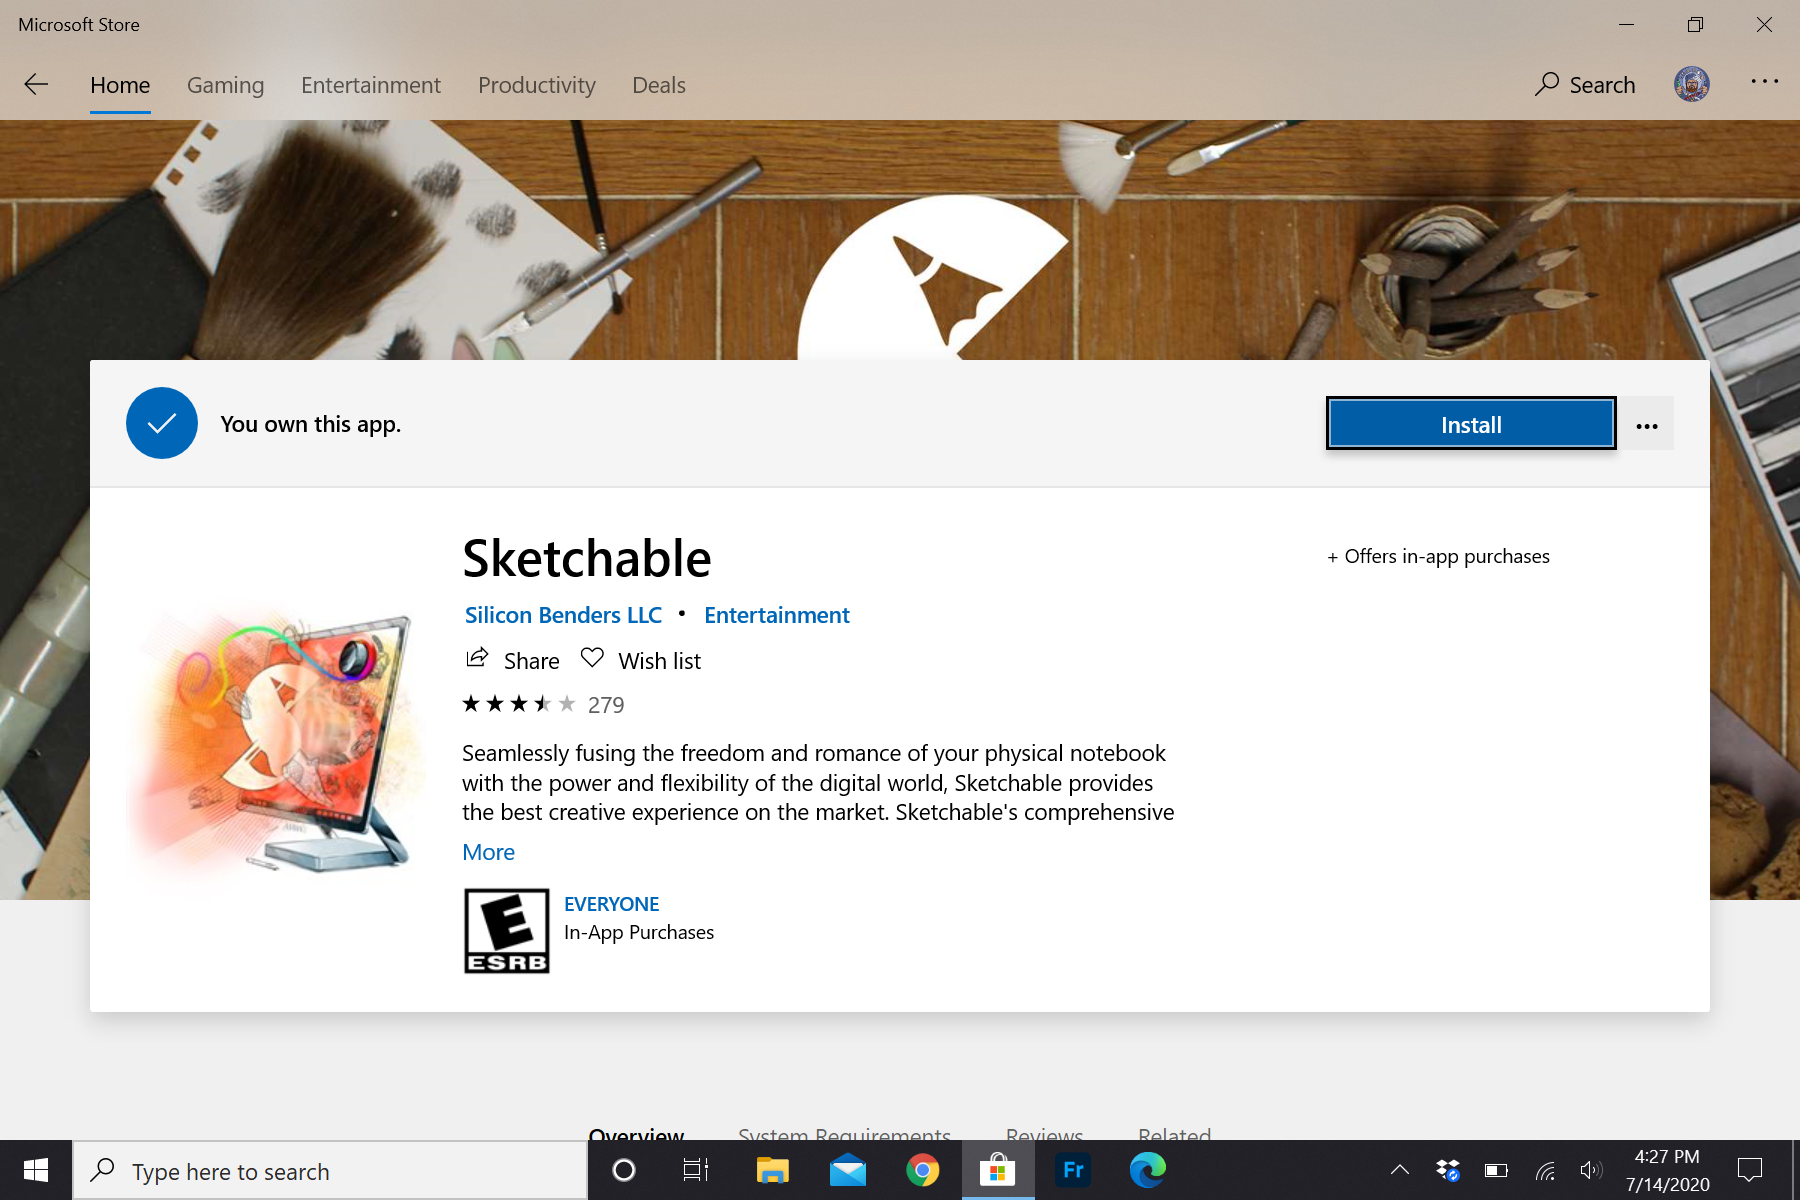Expand the description with More

pos(488,852)
